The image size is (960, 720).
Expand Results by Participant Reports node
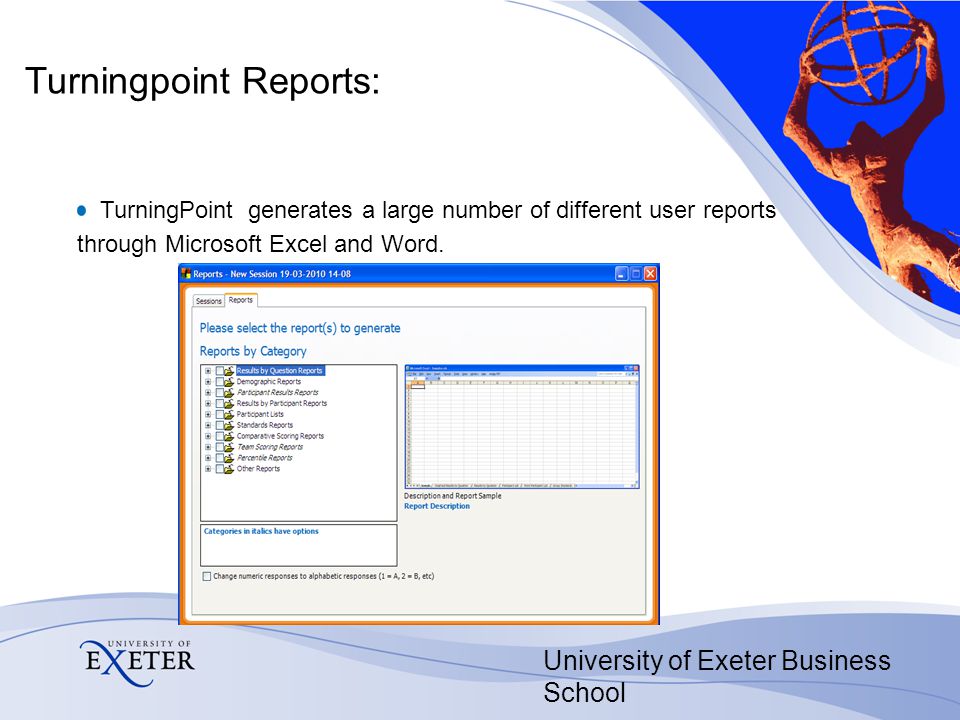208,403
